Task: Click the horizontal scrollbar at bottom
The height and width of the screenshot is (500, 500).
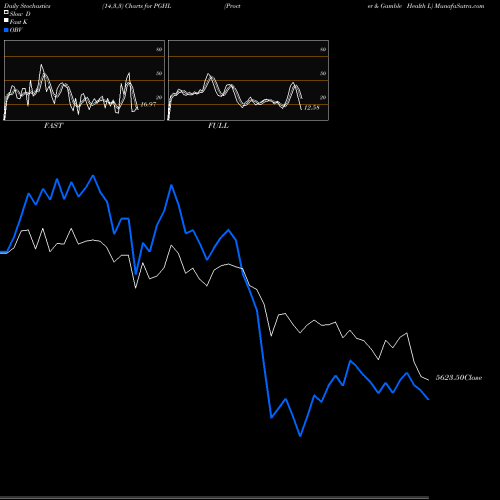Action: click(214, 498)
